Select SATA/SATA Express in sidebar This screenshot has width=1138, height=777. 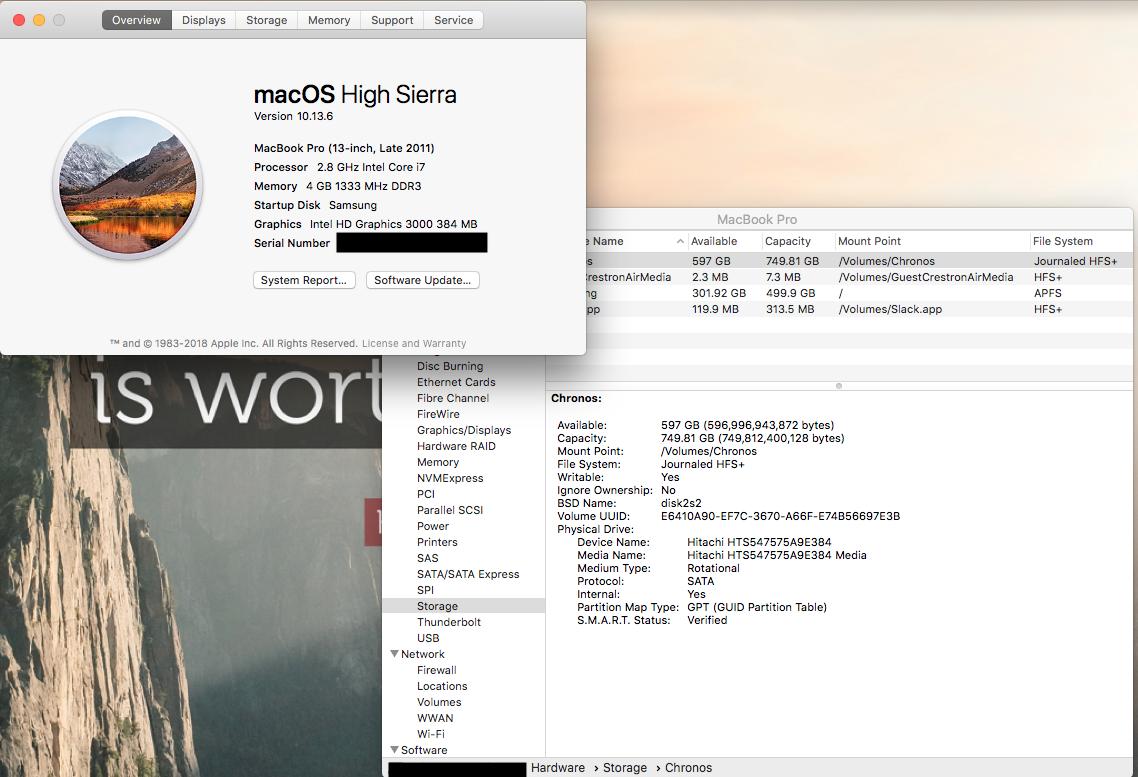[468, 573]
